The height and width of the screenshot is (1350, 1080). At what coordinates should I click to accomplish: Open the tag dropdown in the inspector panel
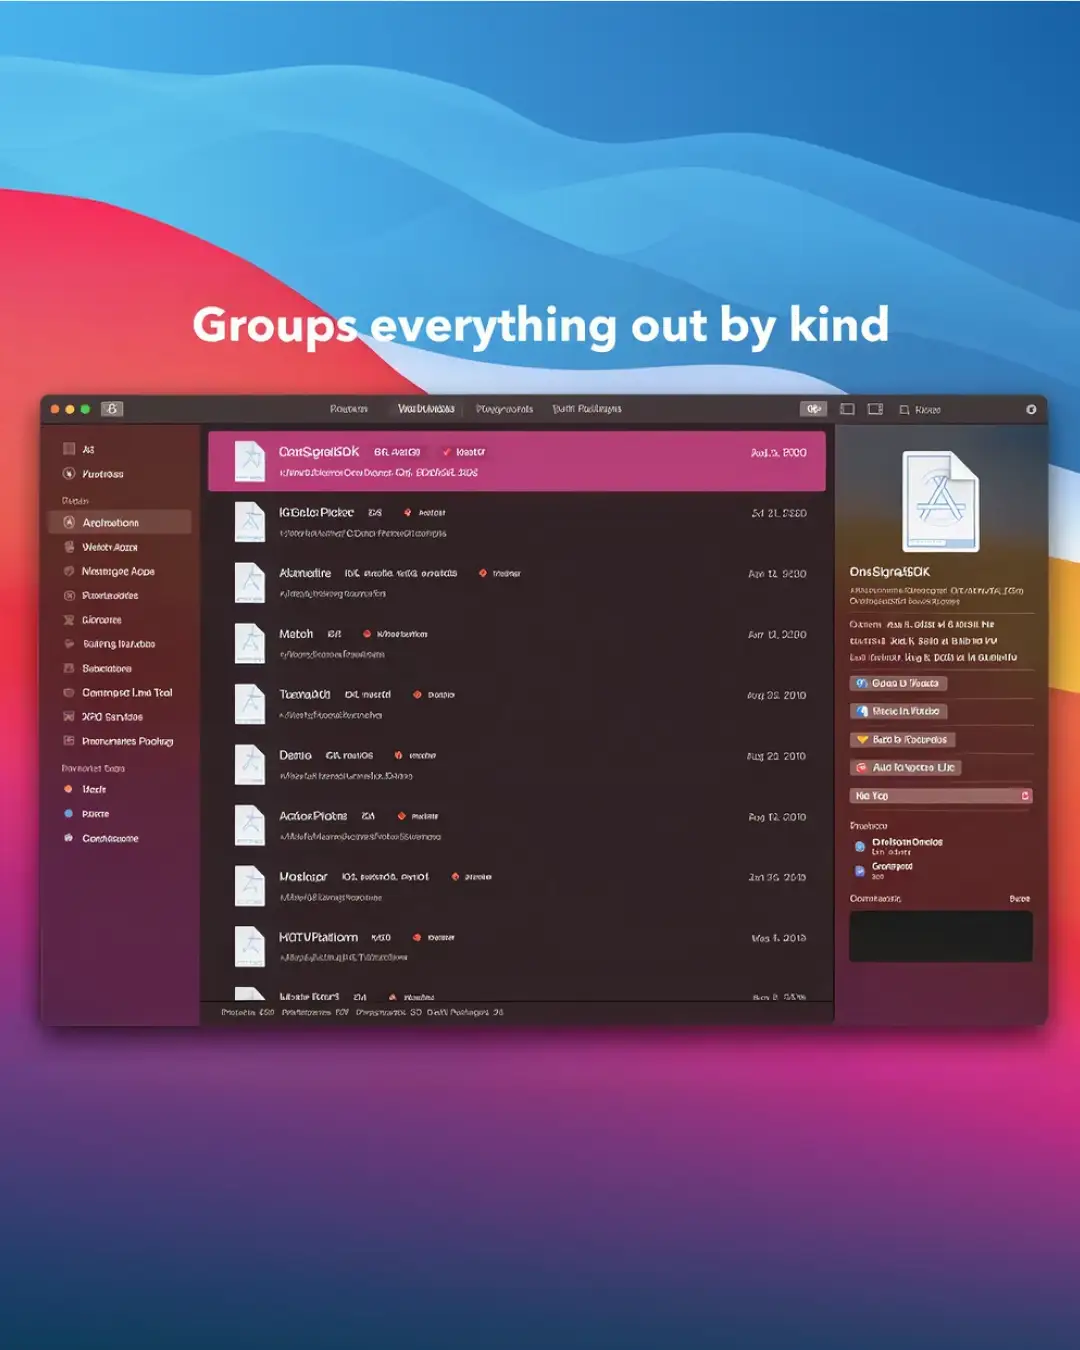(941, 796)
